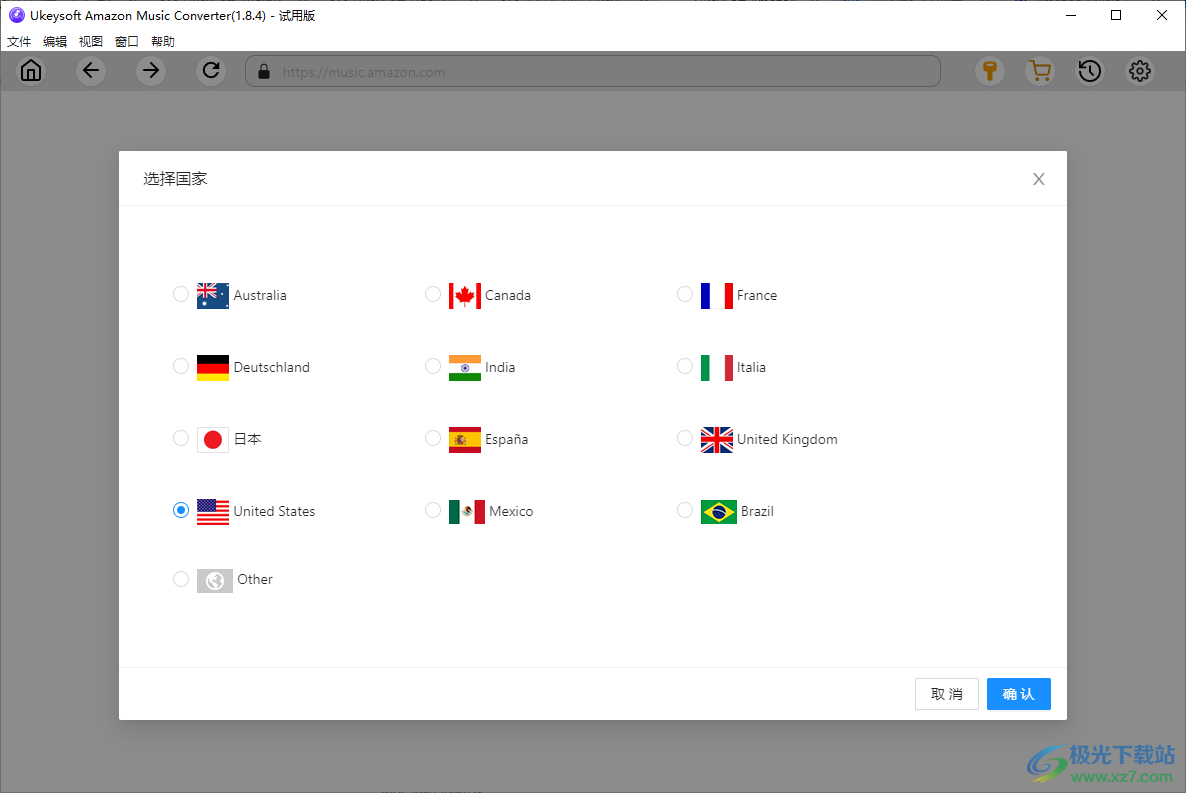The image size is (1186, 793).
Task: Click the India flag icon
Action: tap(464, 368)
